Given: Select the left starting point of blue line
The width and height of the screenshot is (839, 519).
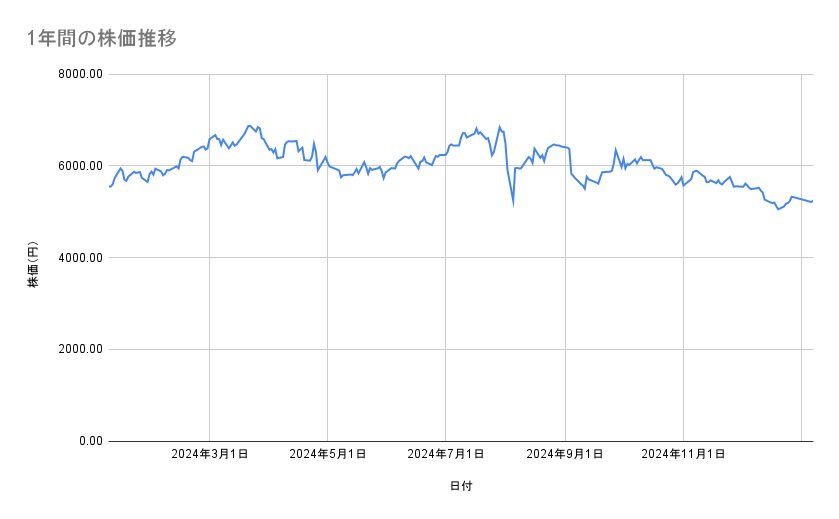Looking at the screenshot, I should (109, 187).
